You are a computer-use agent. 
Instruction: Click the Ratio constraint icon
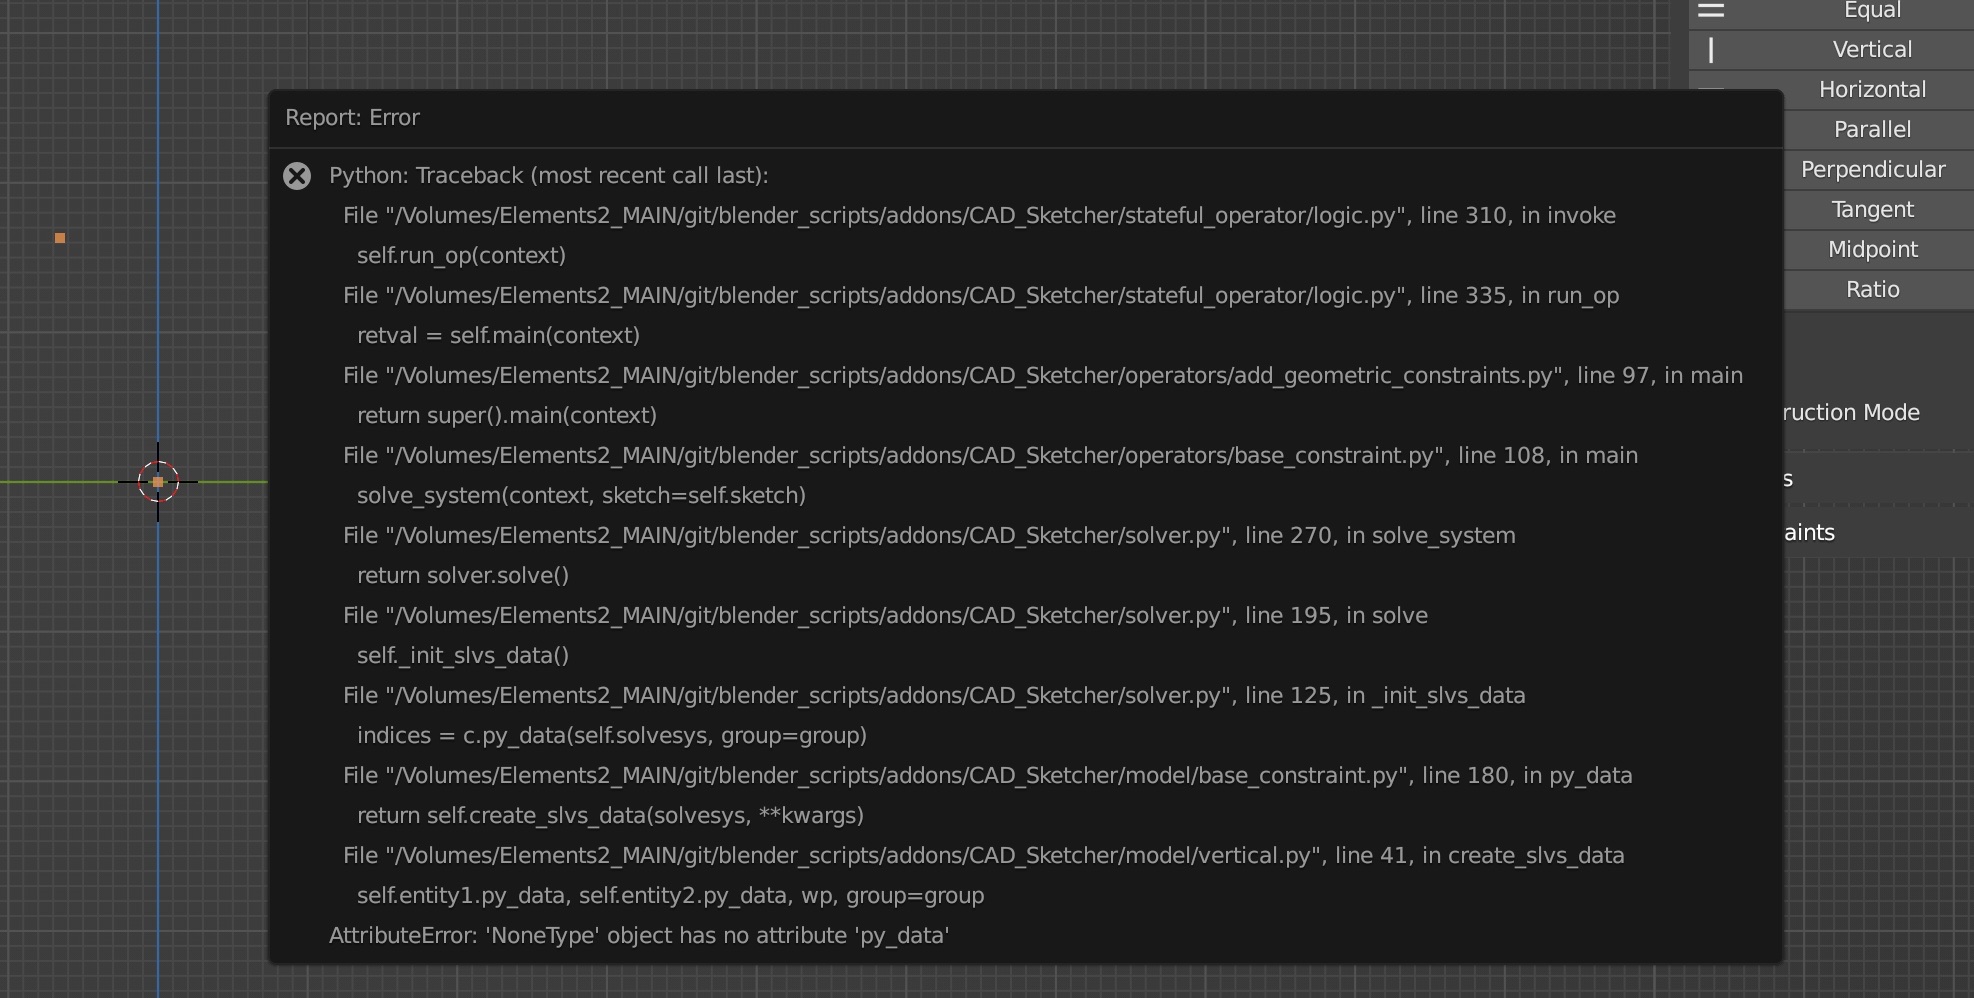[1871, 288]
